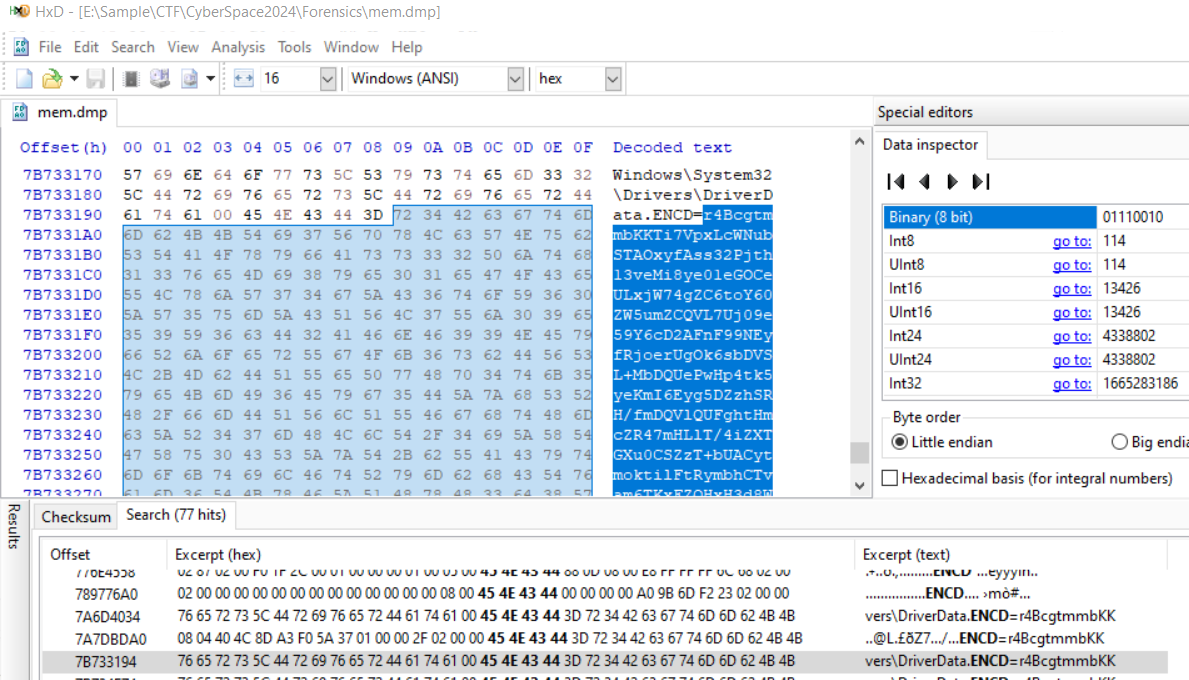The width and height of the screenshot is (1189, 680).
Task: Click the UInt24 'go to:' link
Action: click(1071, 360)
